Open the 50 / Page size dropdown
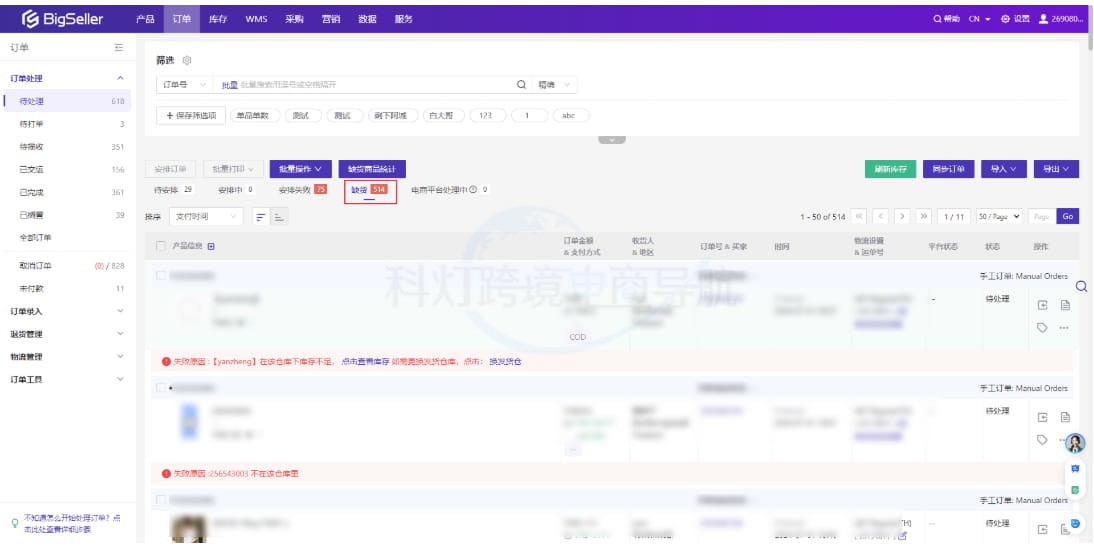 pyautogui.click(x=999, y=216)
